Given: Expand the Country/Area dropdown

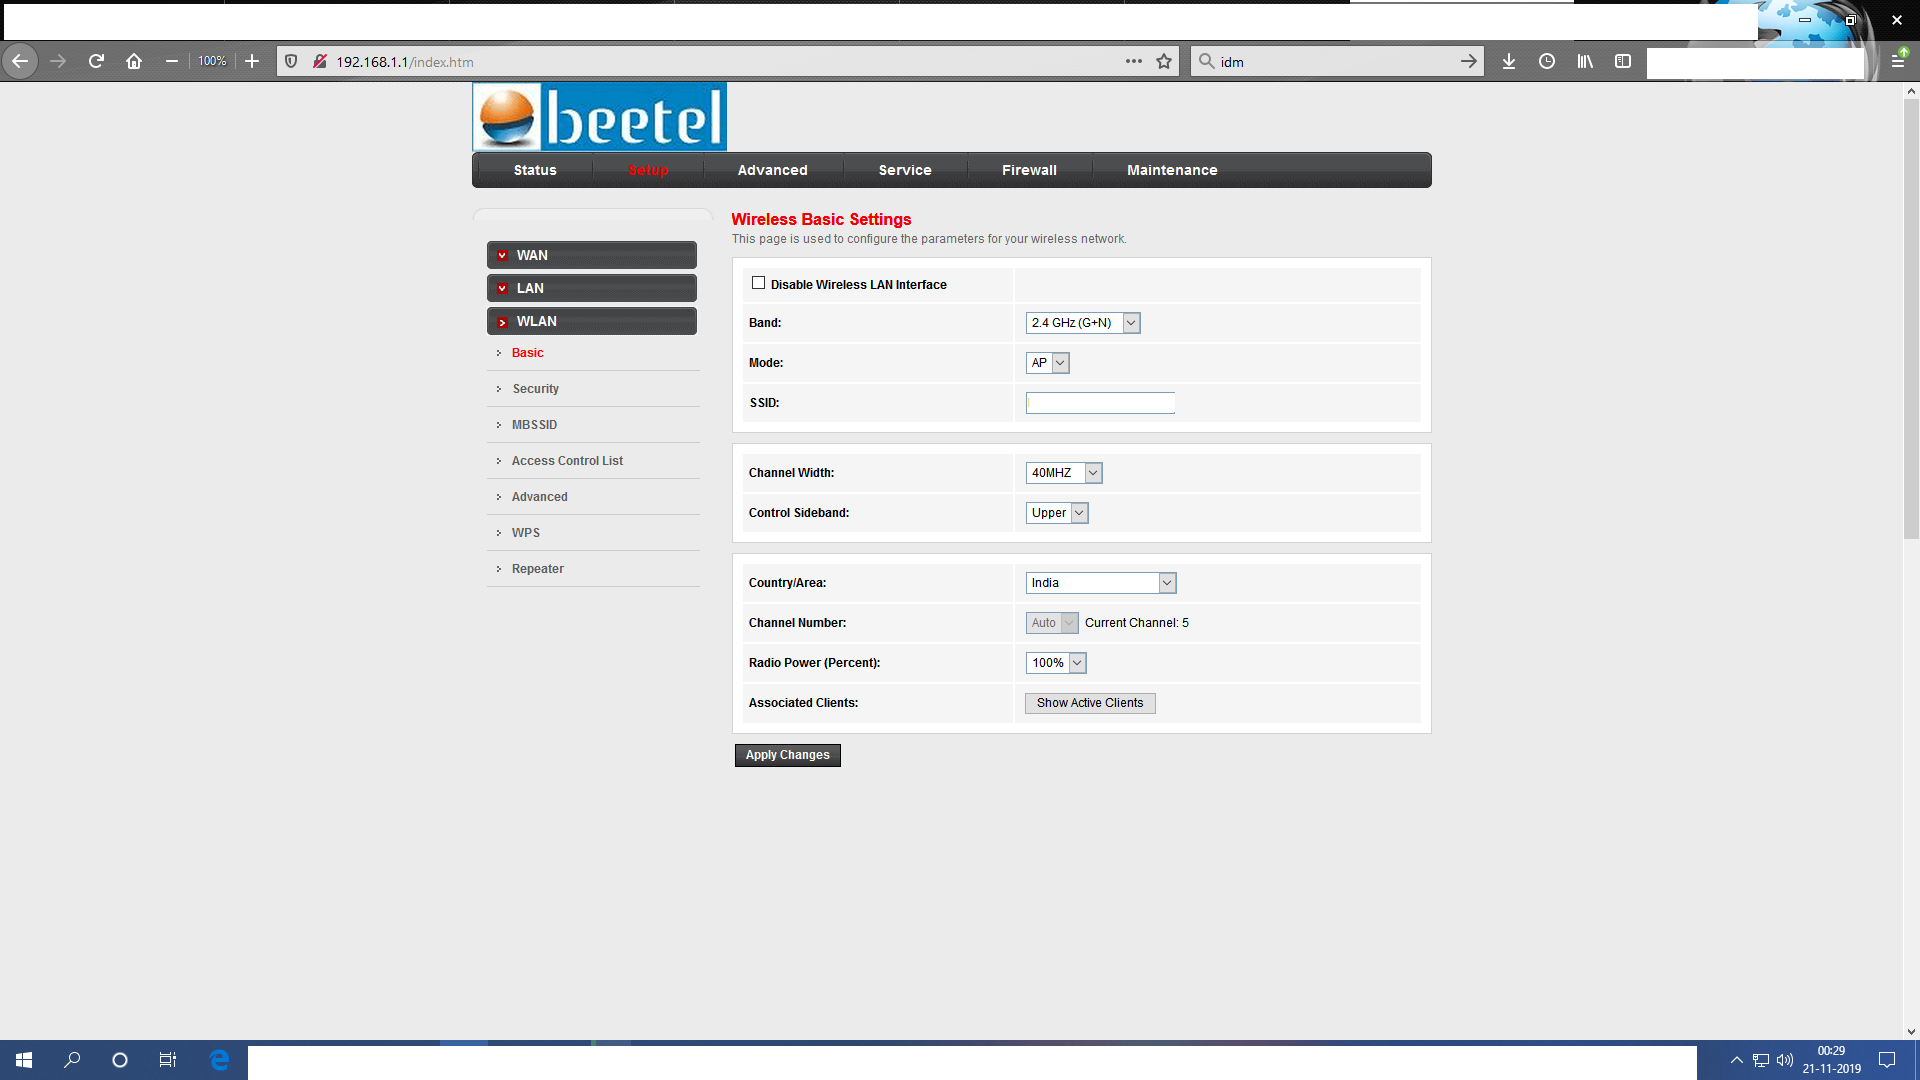Looking at the screenshot, I should (1100, 583).
